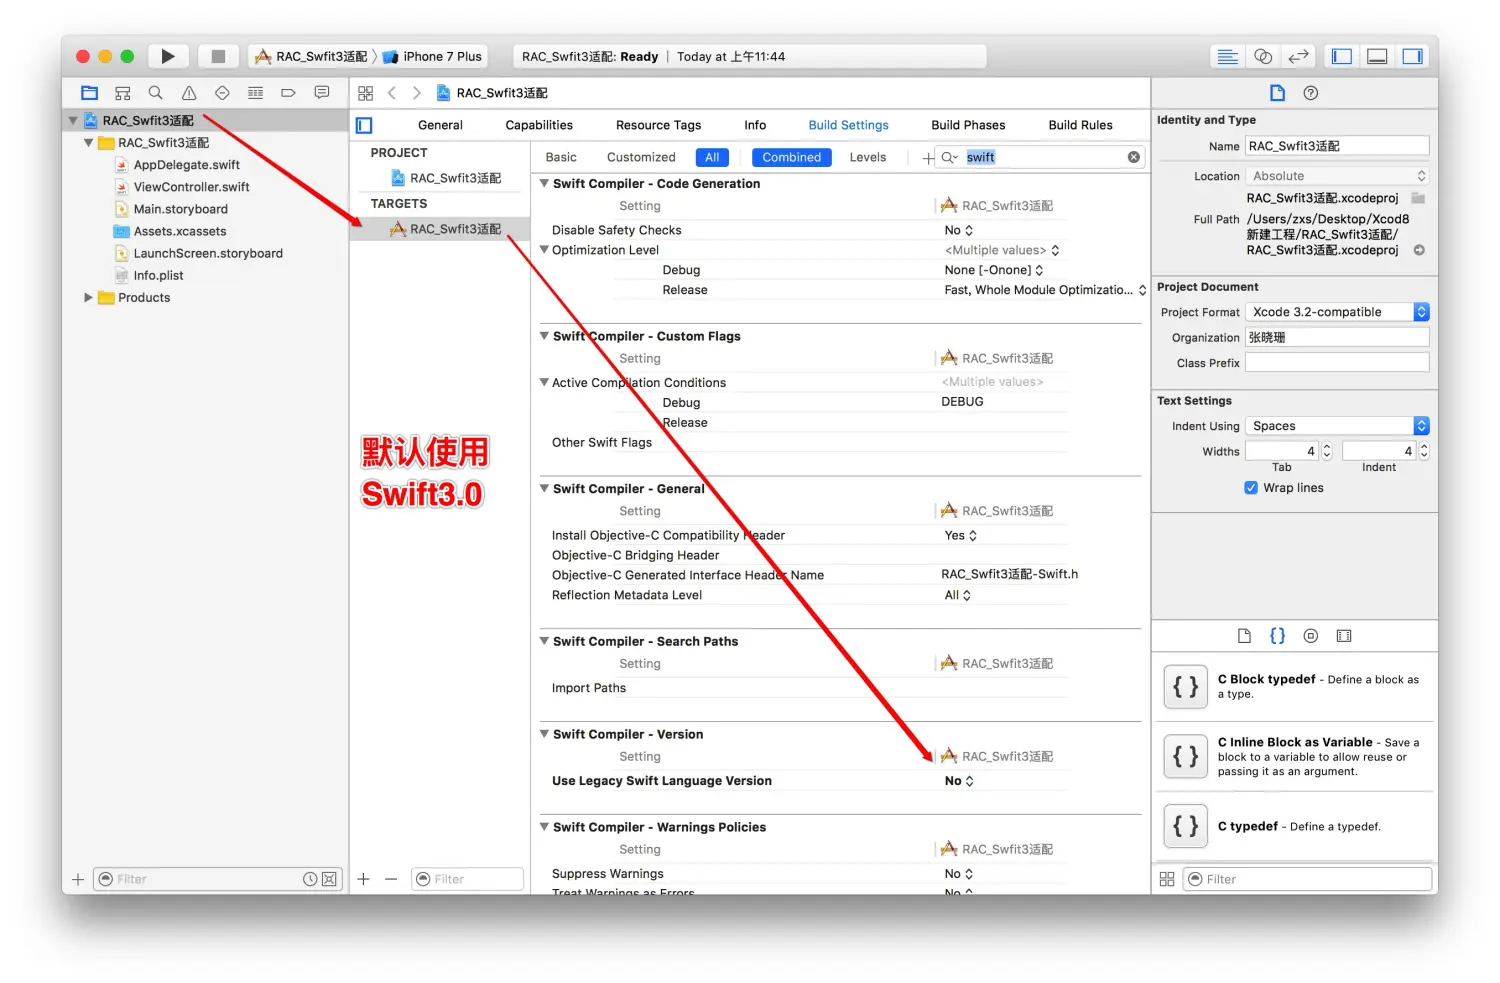Open the Build Phases tab
Screen dimensions: 1500x983
968,125
